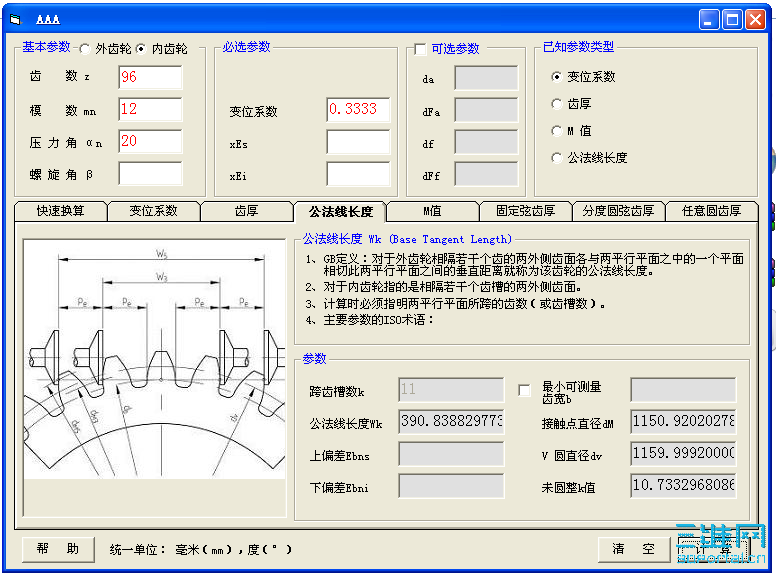Click the V 圆直径dv result field
776x574 pixels.
(683, 454)
